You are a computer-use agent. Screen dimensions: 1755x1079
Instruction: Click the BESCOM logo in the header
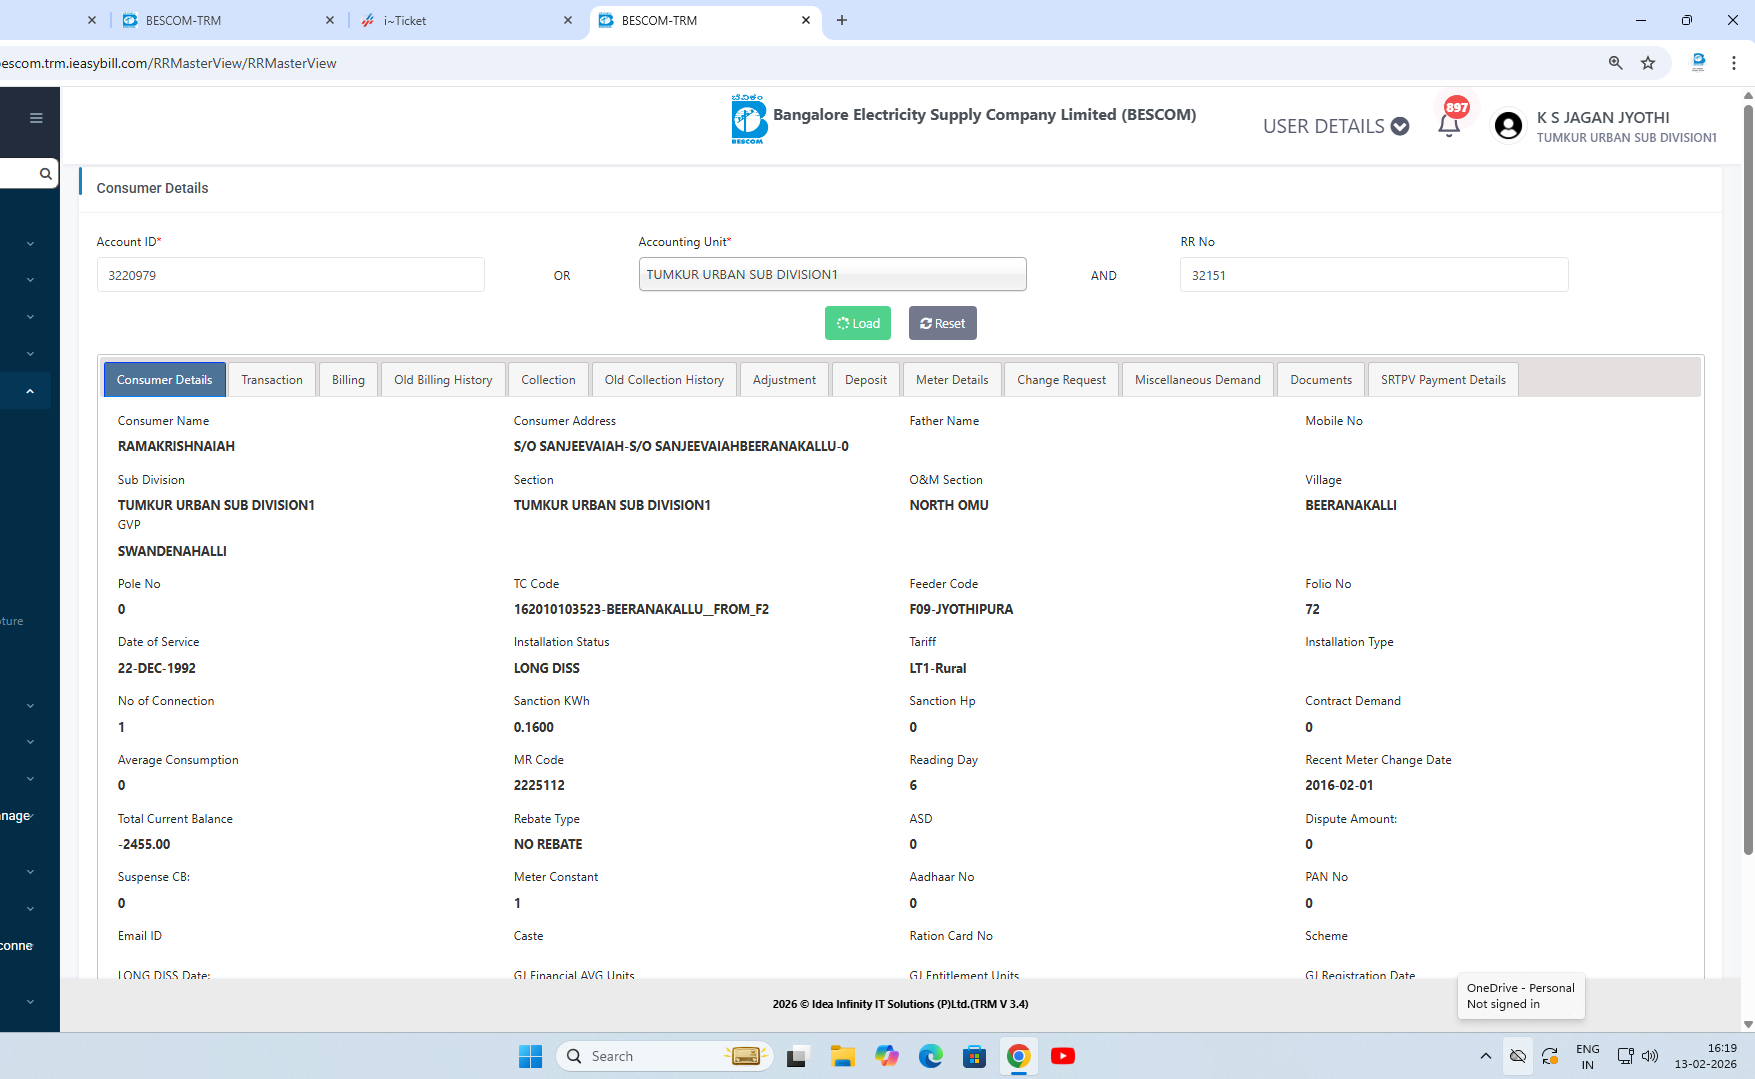point(748,119)
